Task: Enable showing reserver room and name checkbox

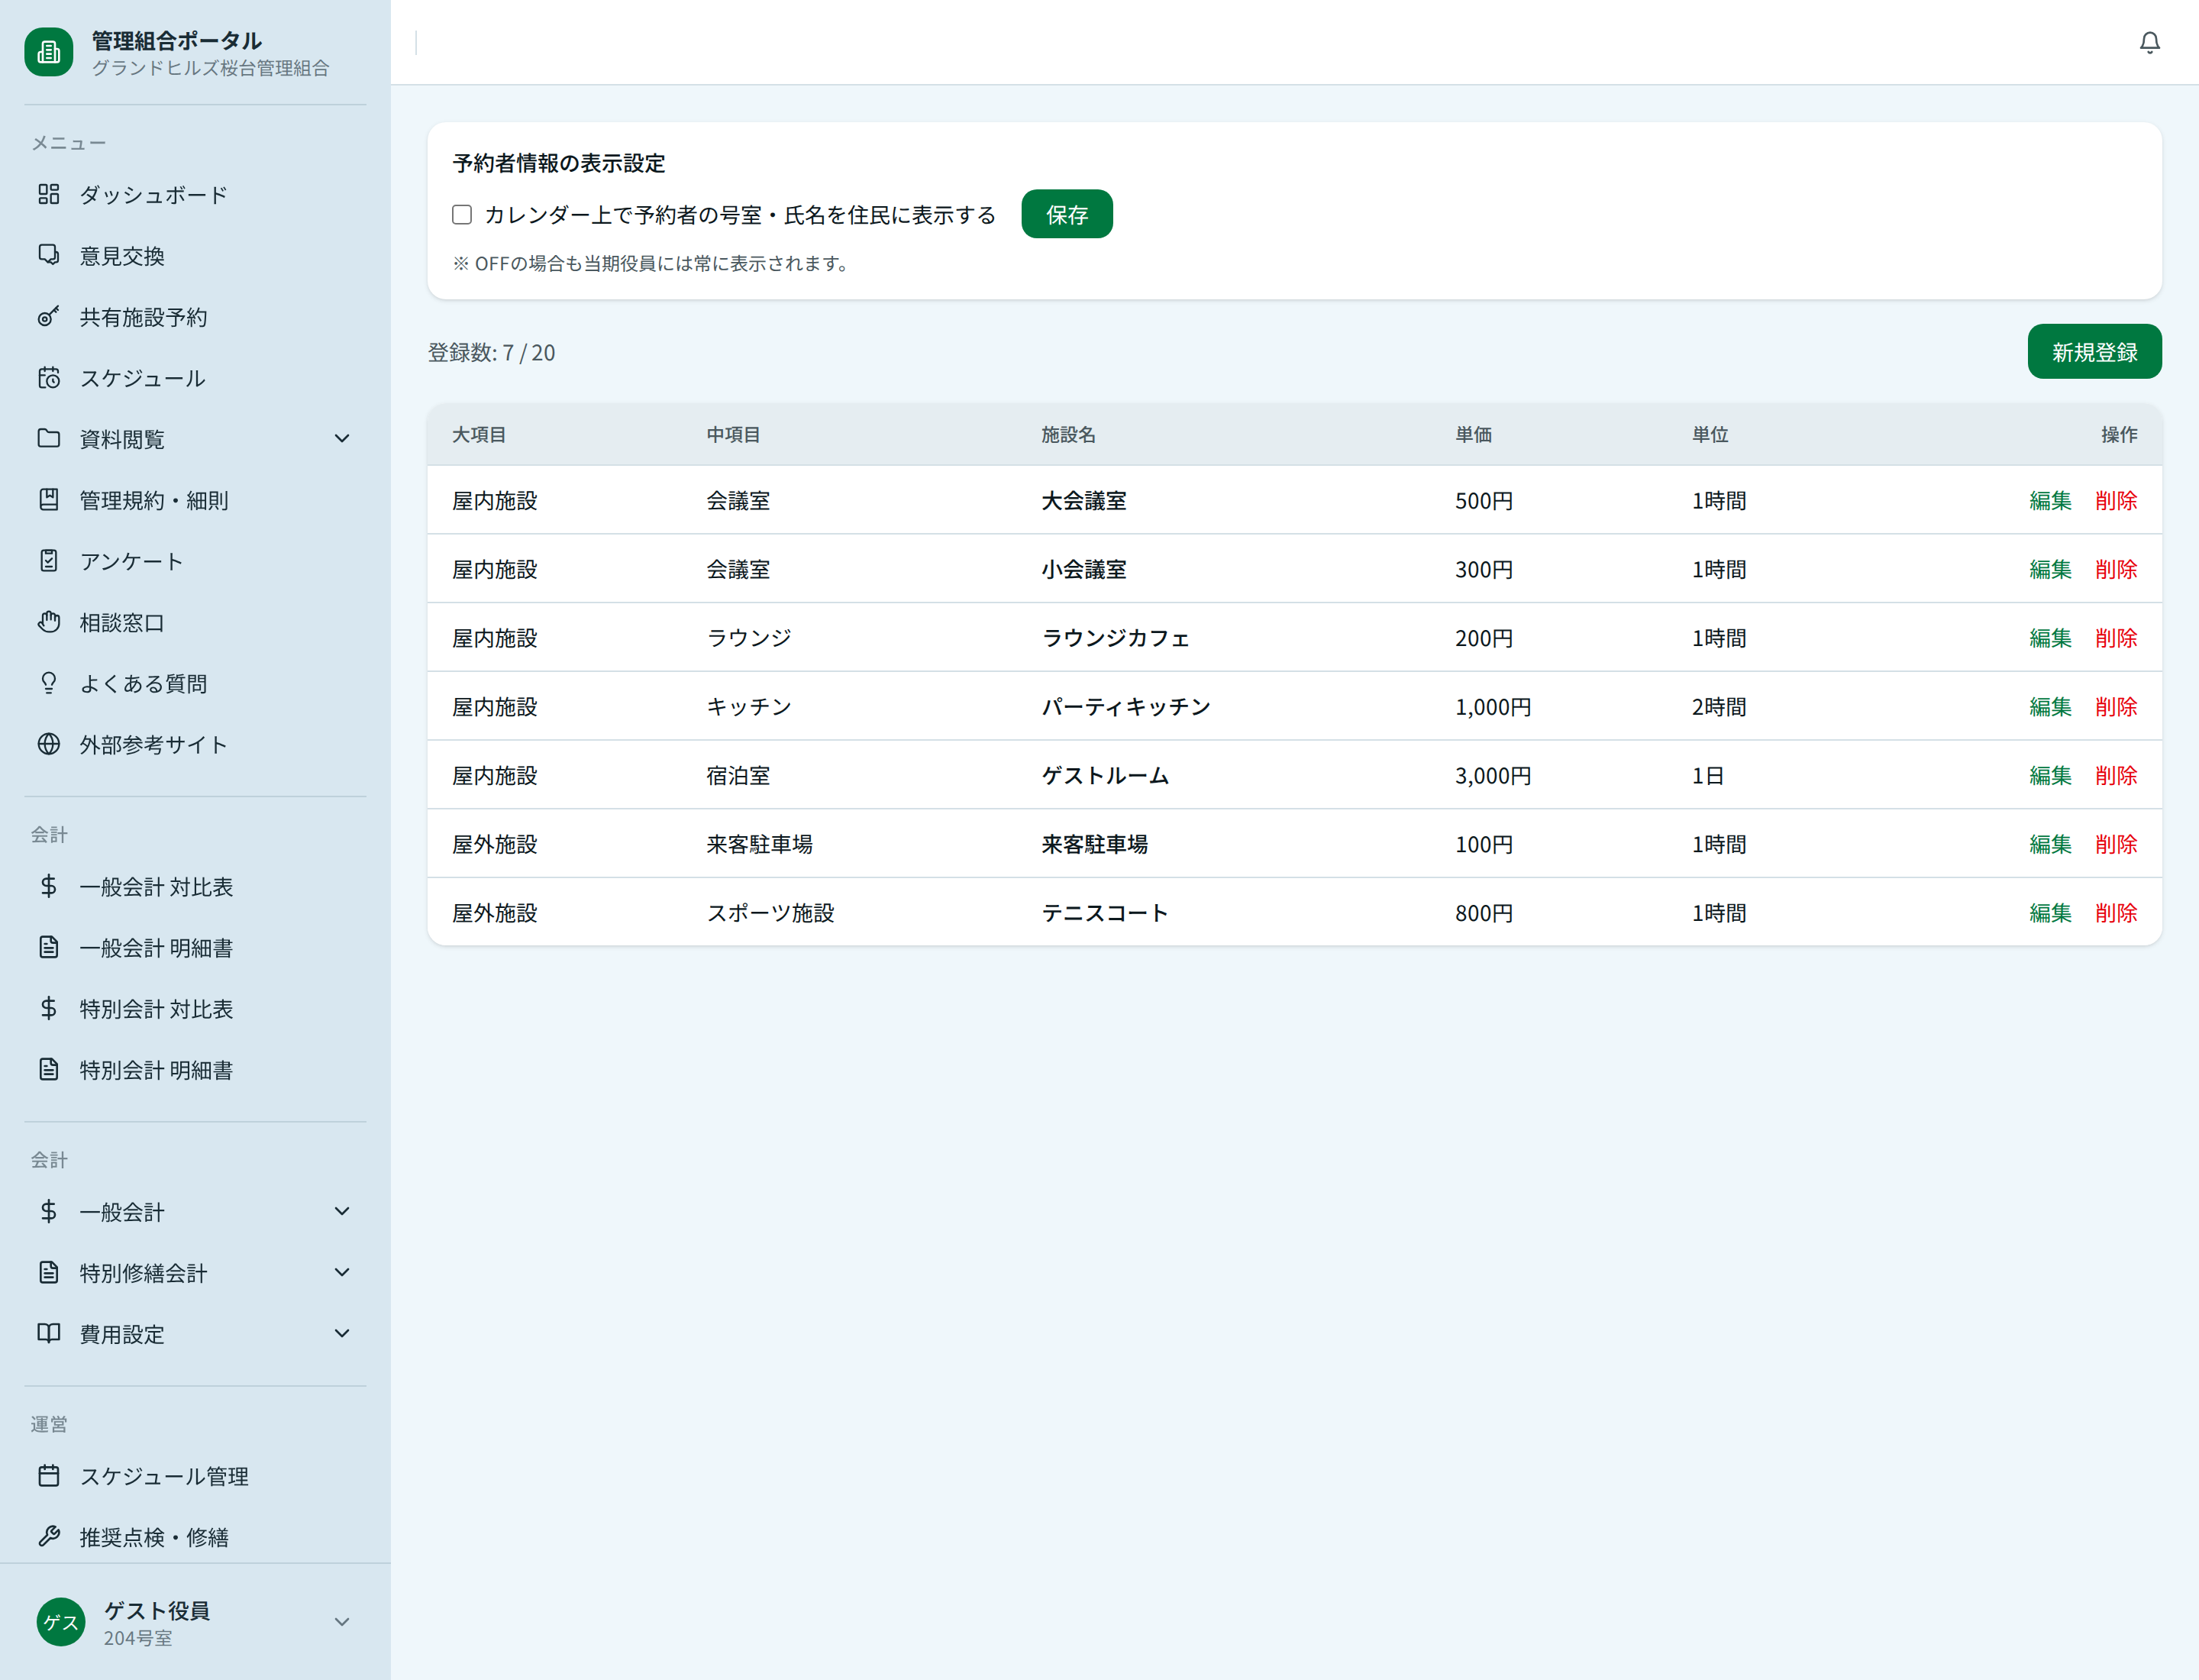Action: coord(462,215)
